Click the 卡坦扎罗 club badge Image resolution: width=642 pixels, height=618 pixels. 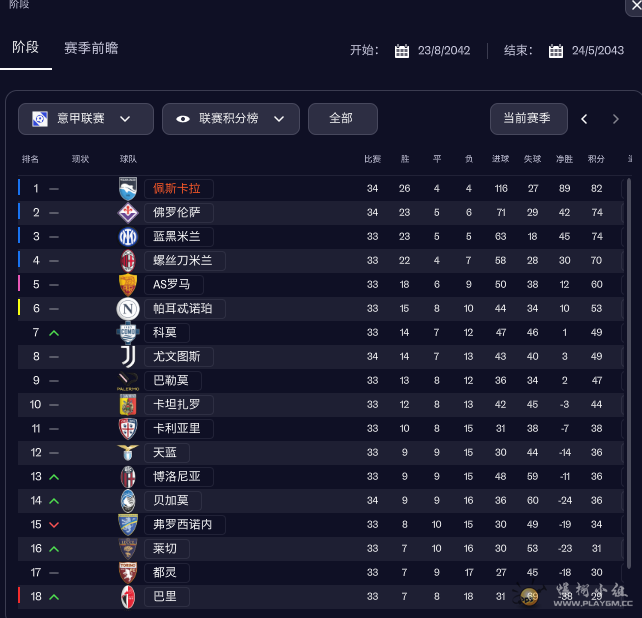(x=128, y=404)
